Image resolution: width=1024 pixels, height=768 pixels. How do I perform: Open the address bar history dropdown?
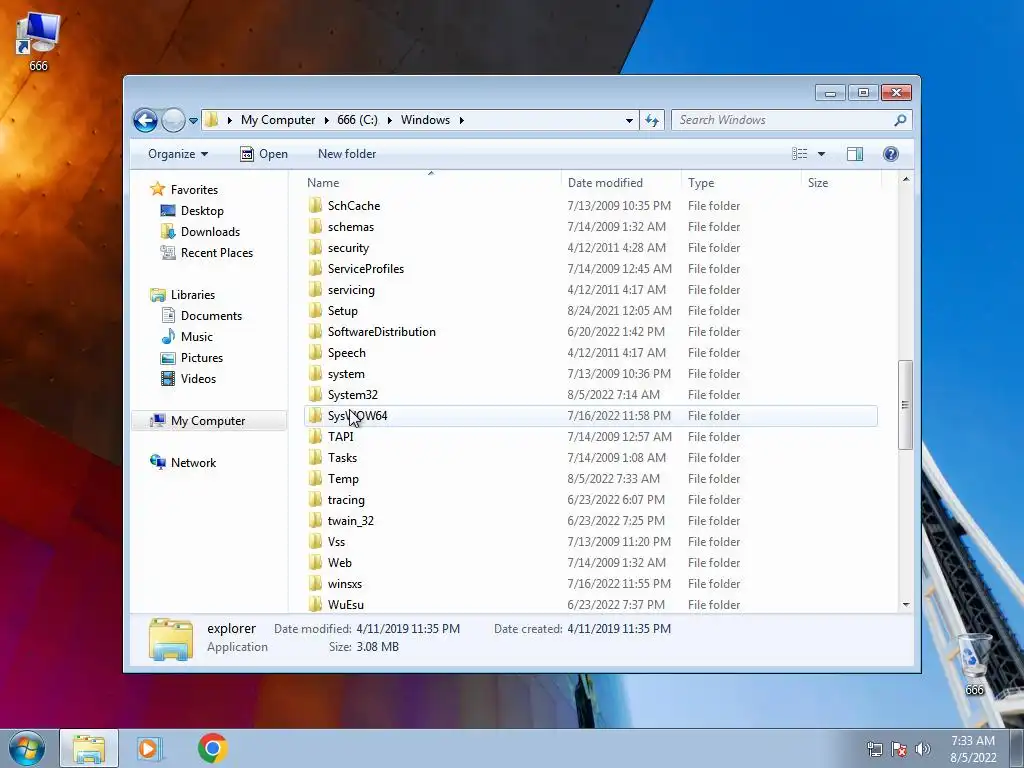pos(629,120)
